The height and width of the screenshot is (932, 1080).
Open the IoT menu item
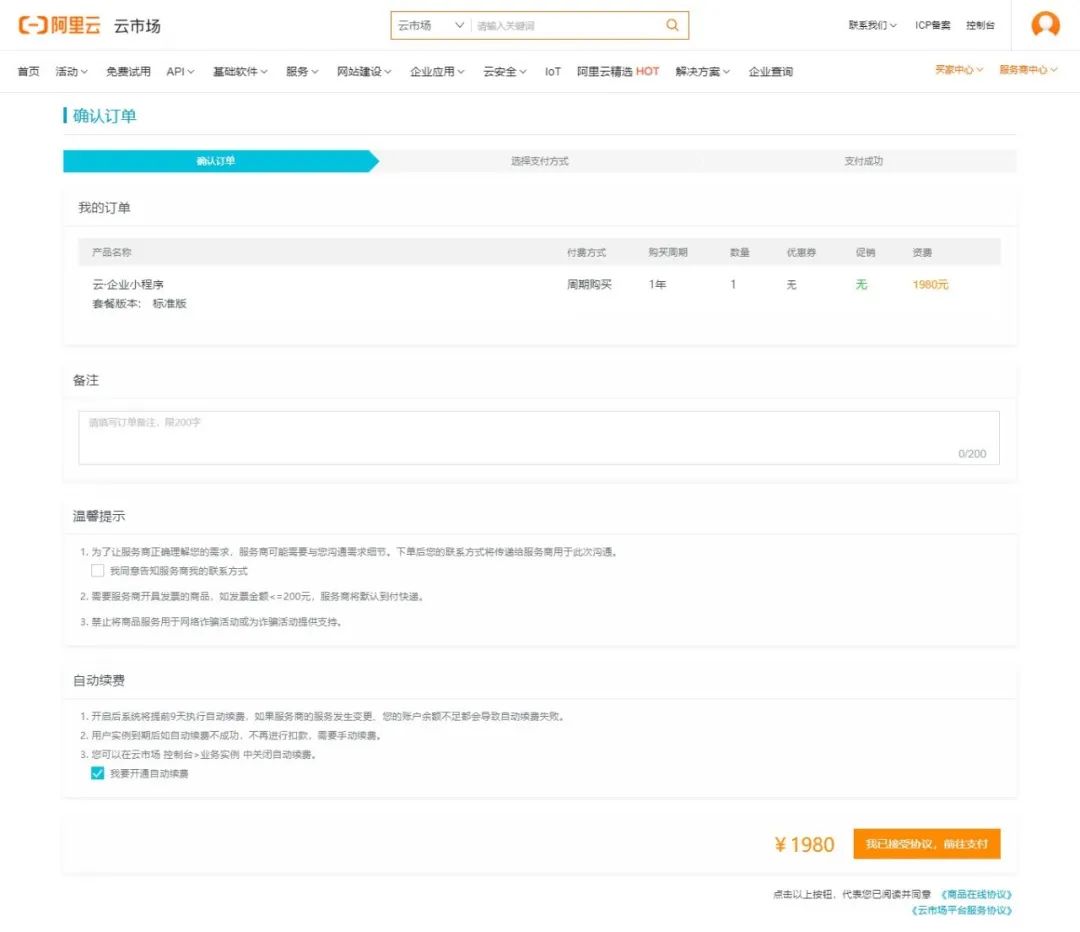point(552,72)
